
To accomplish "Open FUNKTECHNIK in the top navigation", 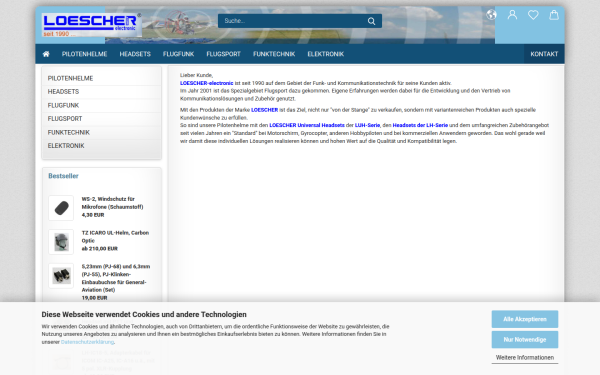I will tap(274, 54).
